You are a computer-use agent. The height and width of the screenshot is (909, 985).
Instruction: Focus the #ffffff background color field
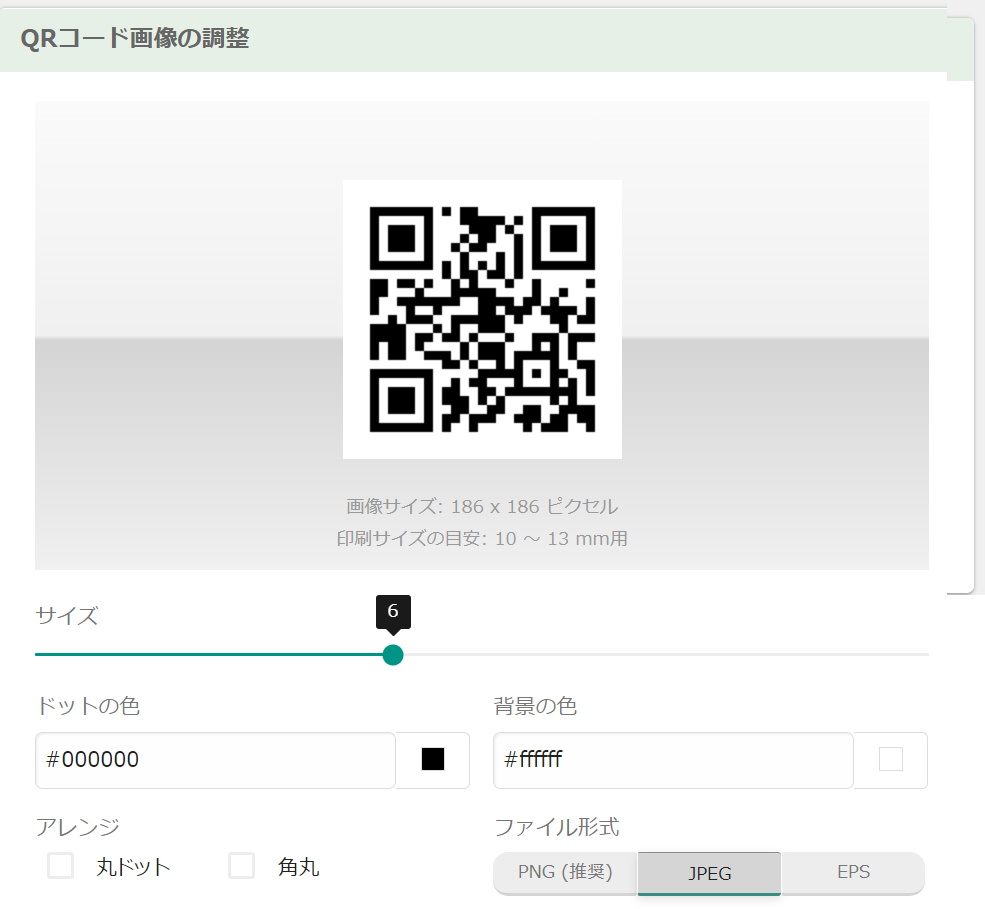[x=673, y=760]
